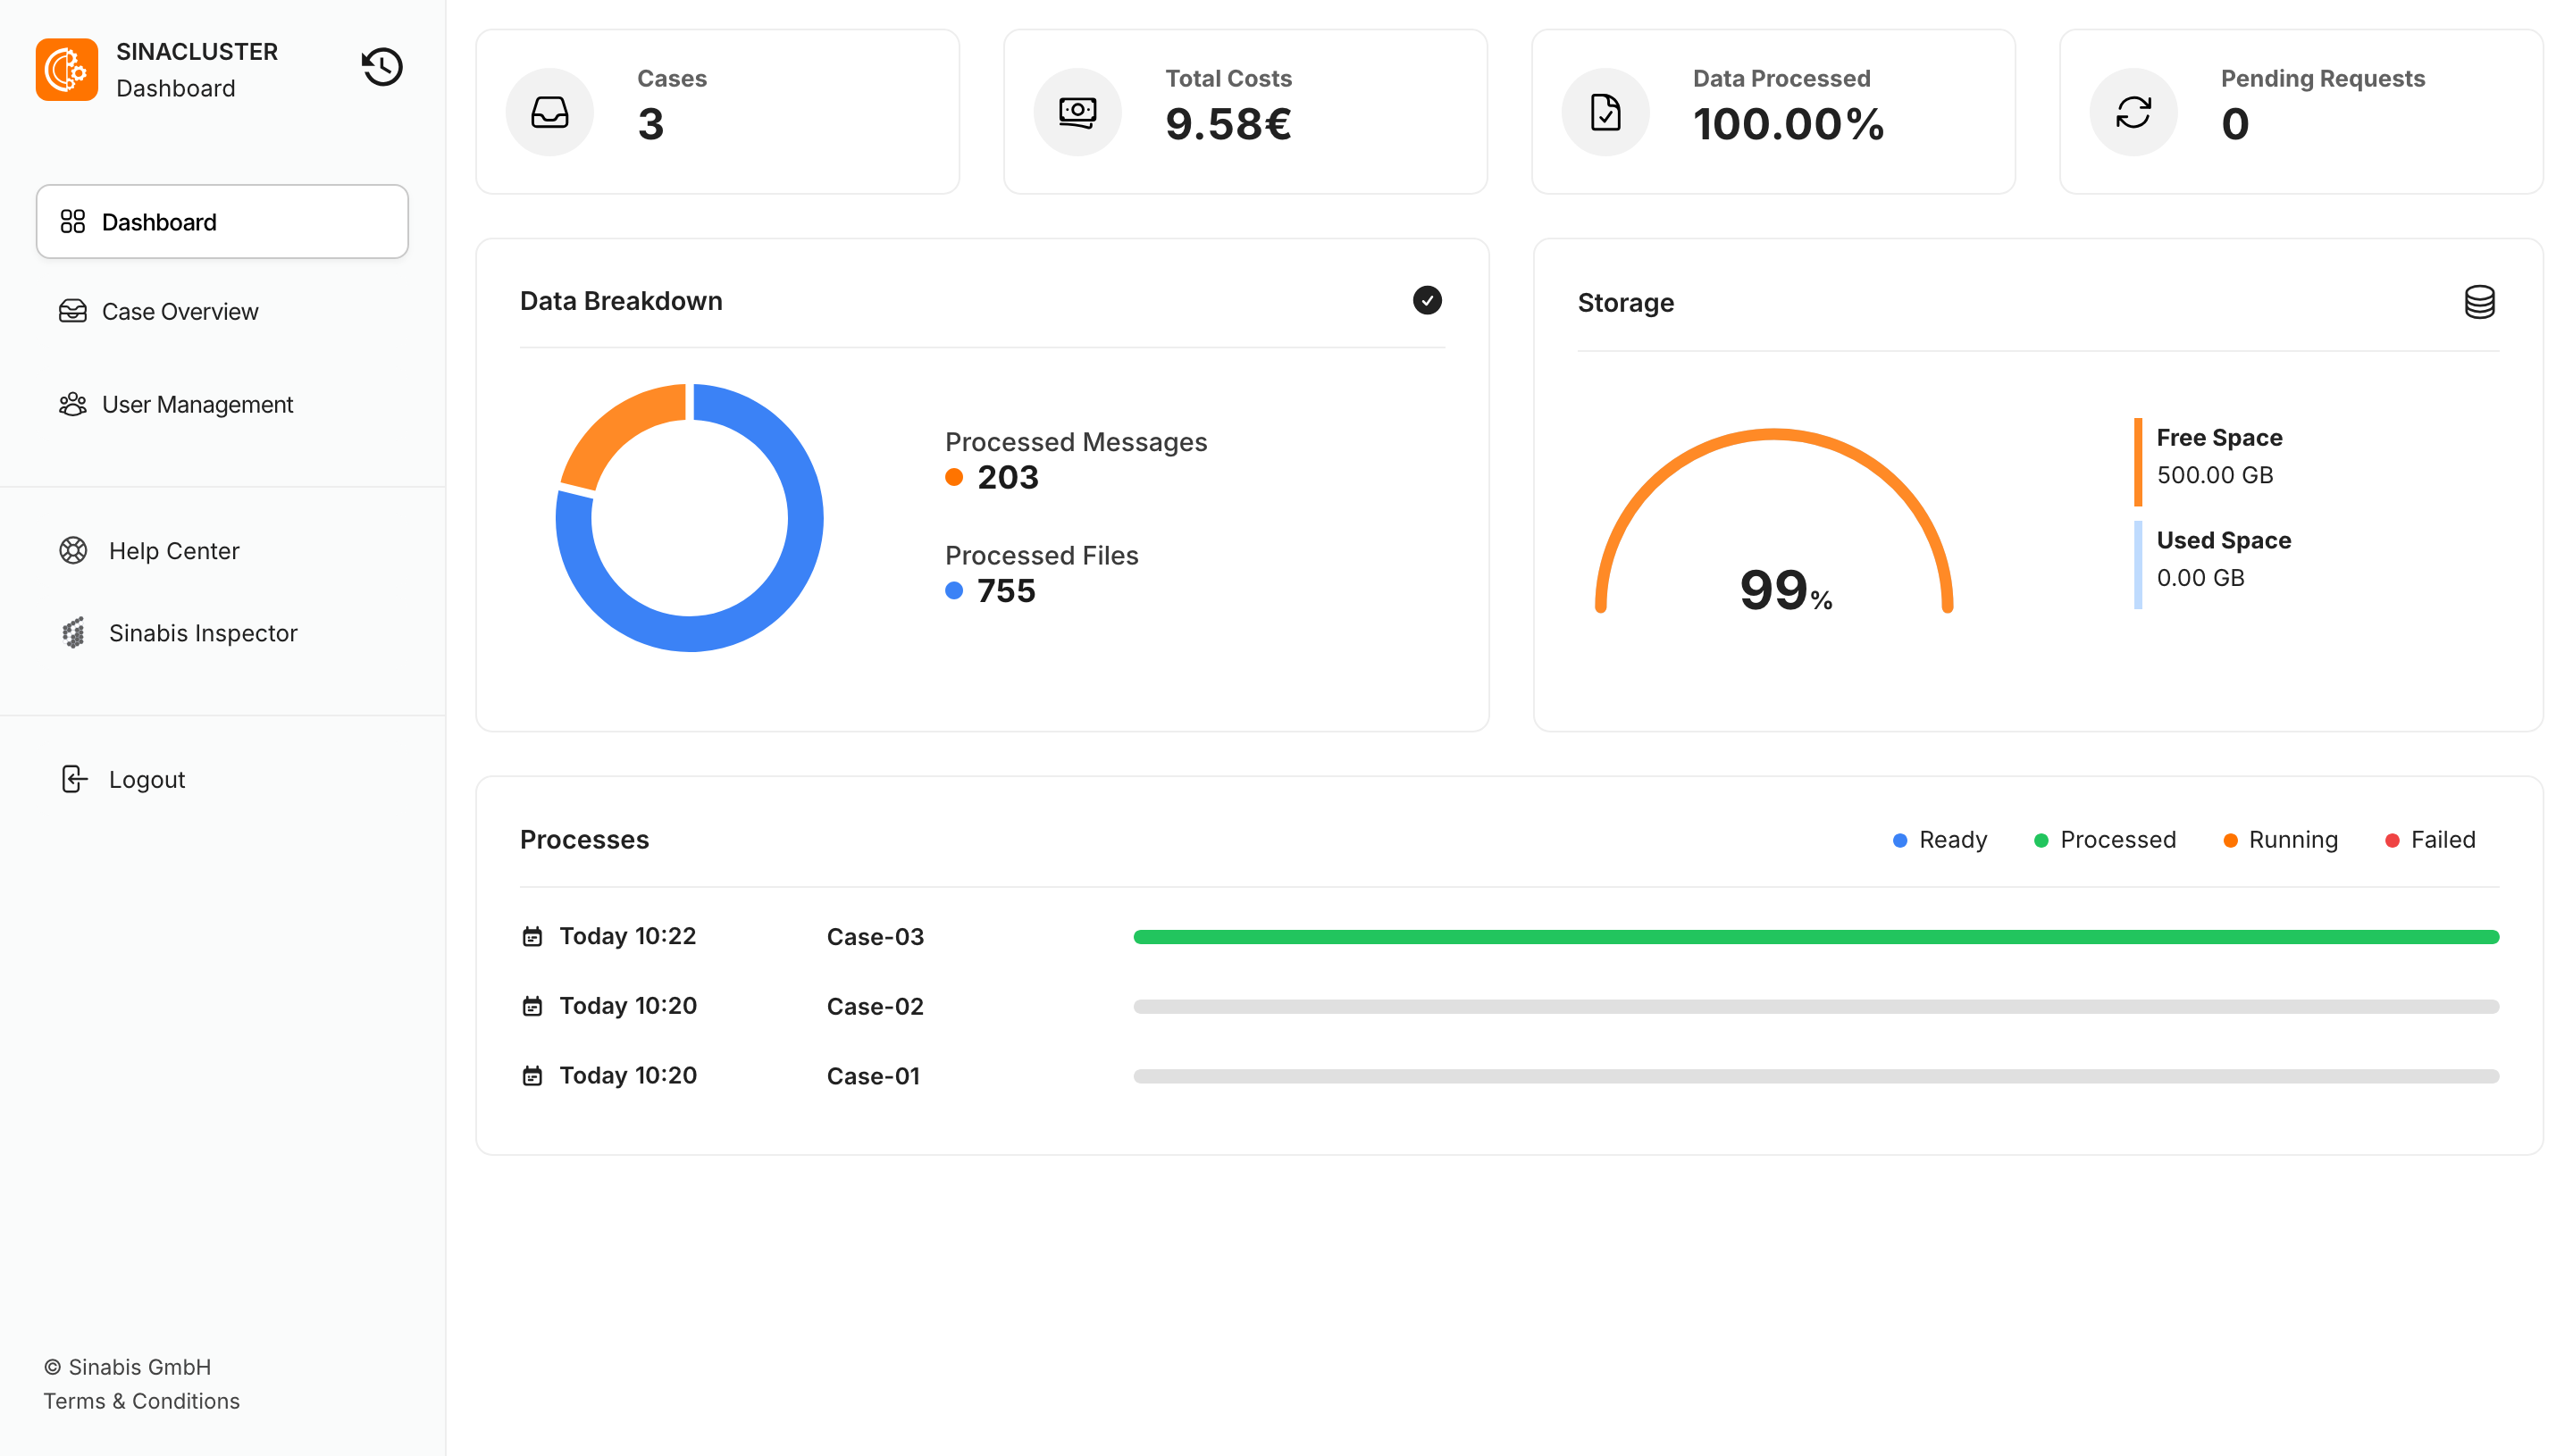
Task: Click the Sinabis Inspector hexagon icon
Action: coord(73,632)
